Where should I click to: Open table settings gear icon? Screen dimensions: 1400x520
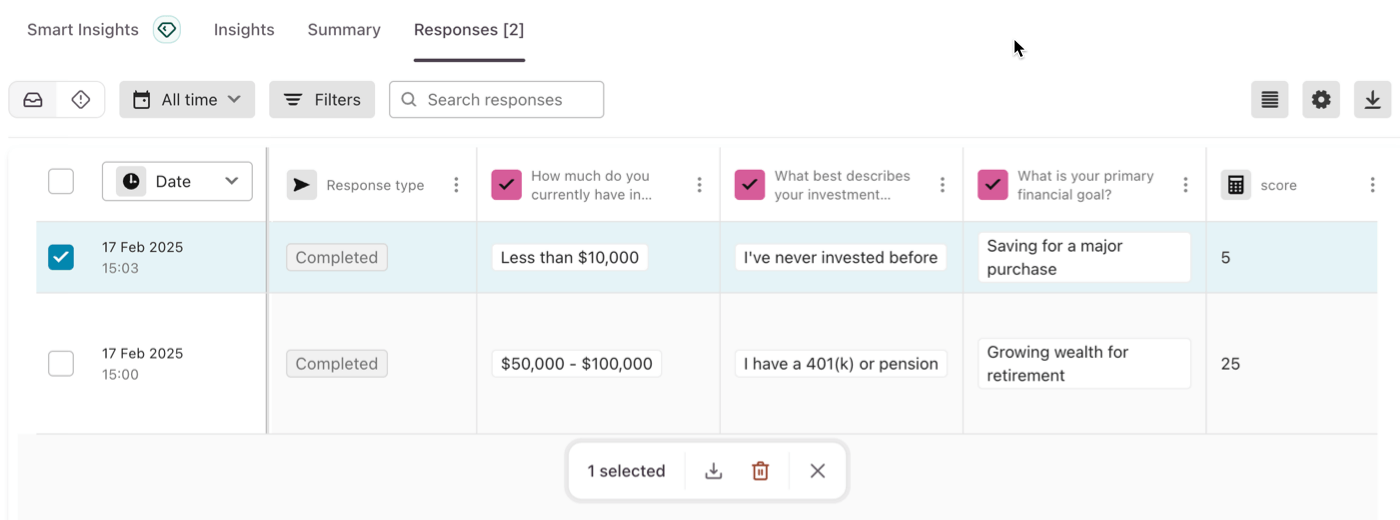1321,100
